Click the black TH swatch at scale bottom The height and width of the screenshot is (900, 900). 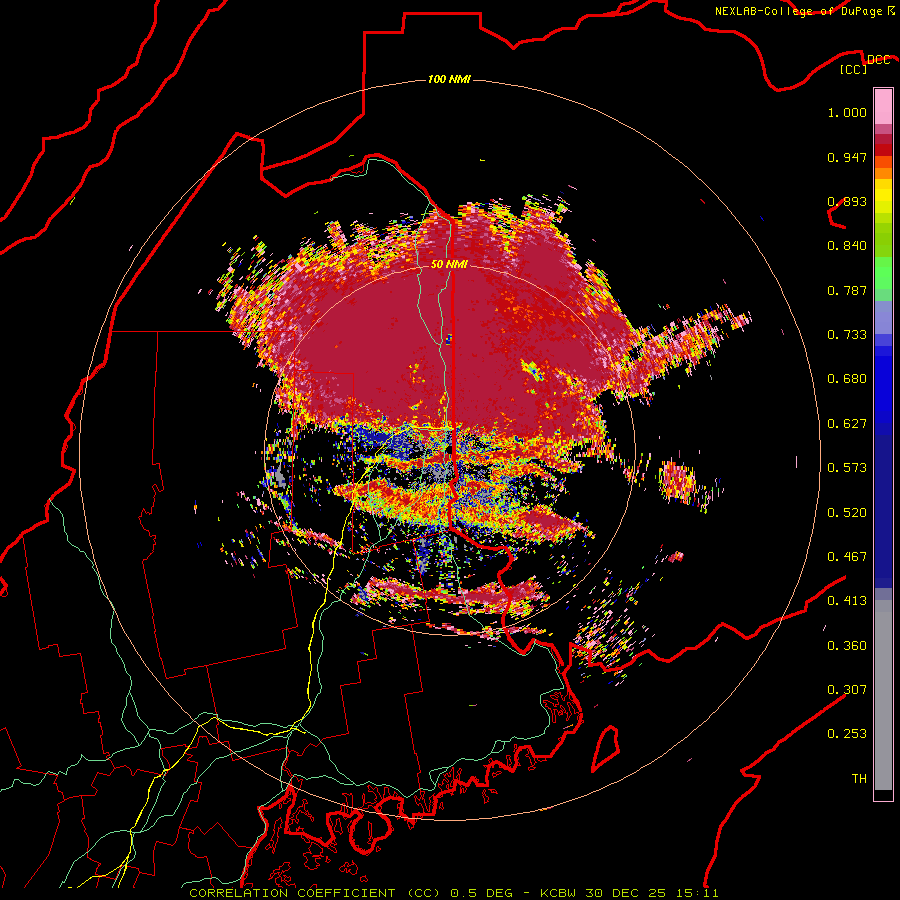(883, 794)
